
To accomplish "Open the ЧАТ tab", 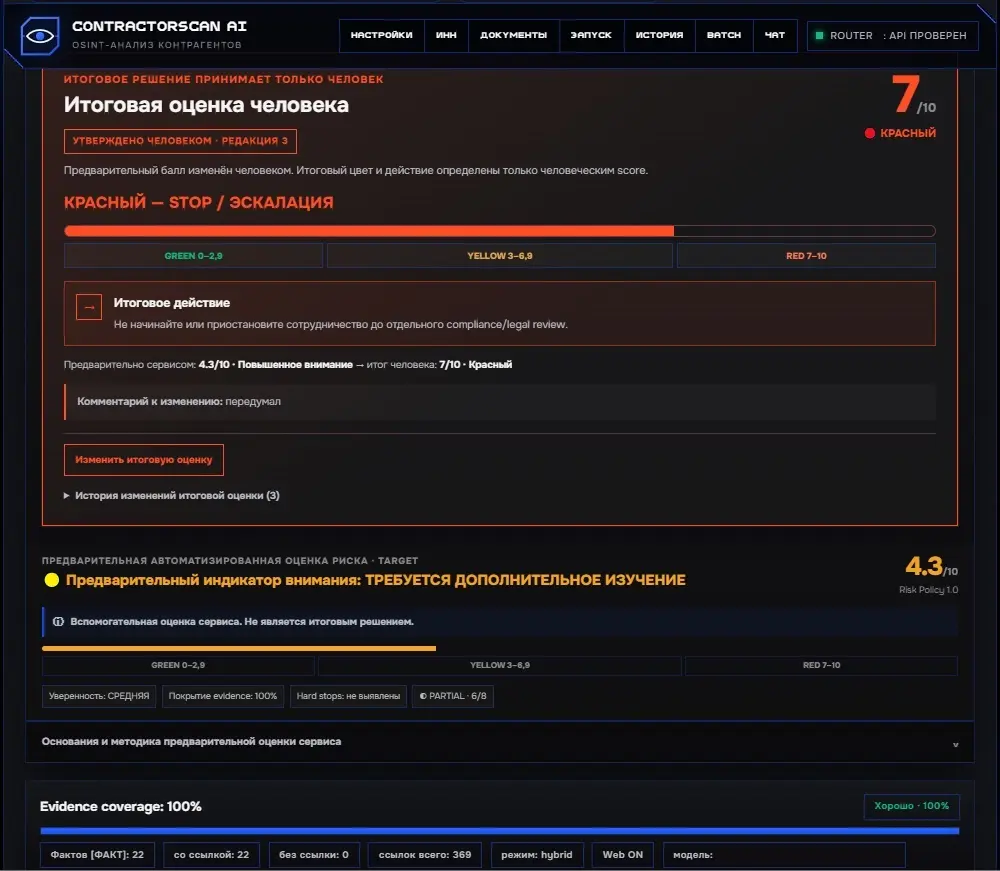I will tap(774, 35).
